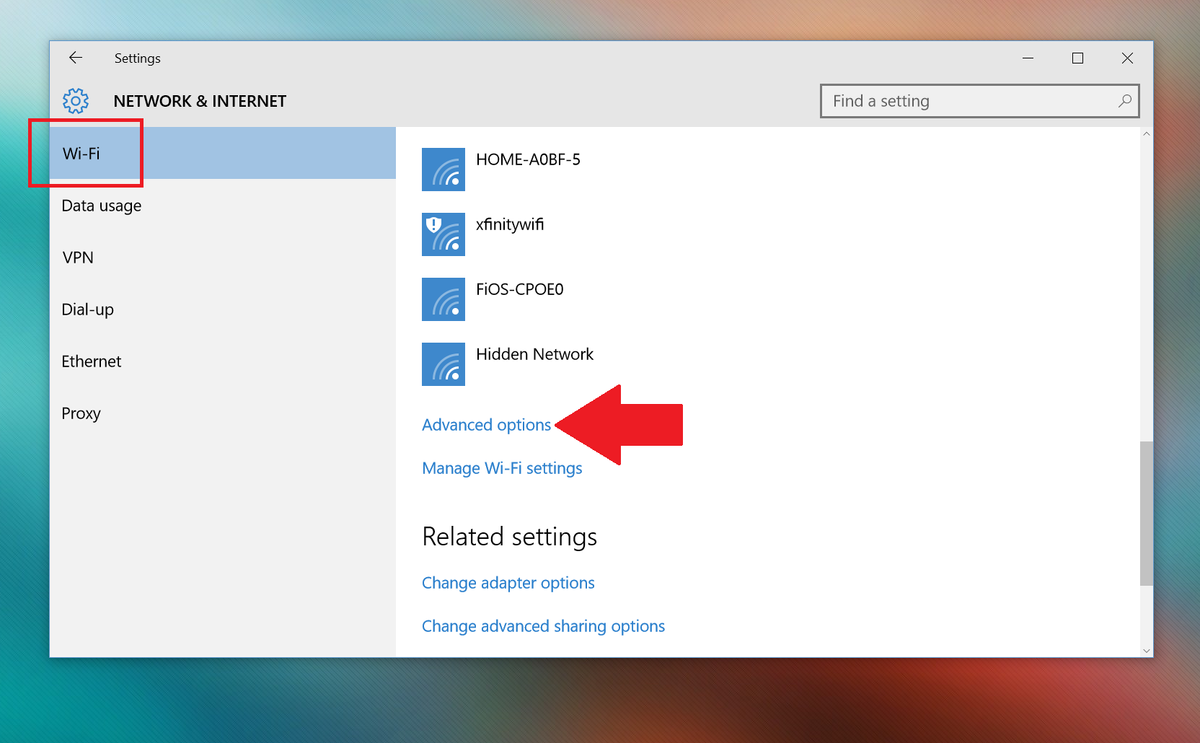Screen dimensions: 1200x743
Task: Open the VPN settings section
Action: [x=78, y=257]
